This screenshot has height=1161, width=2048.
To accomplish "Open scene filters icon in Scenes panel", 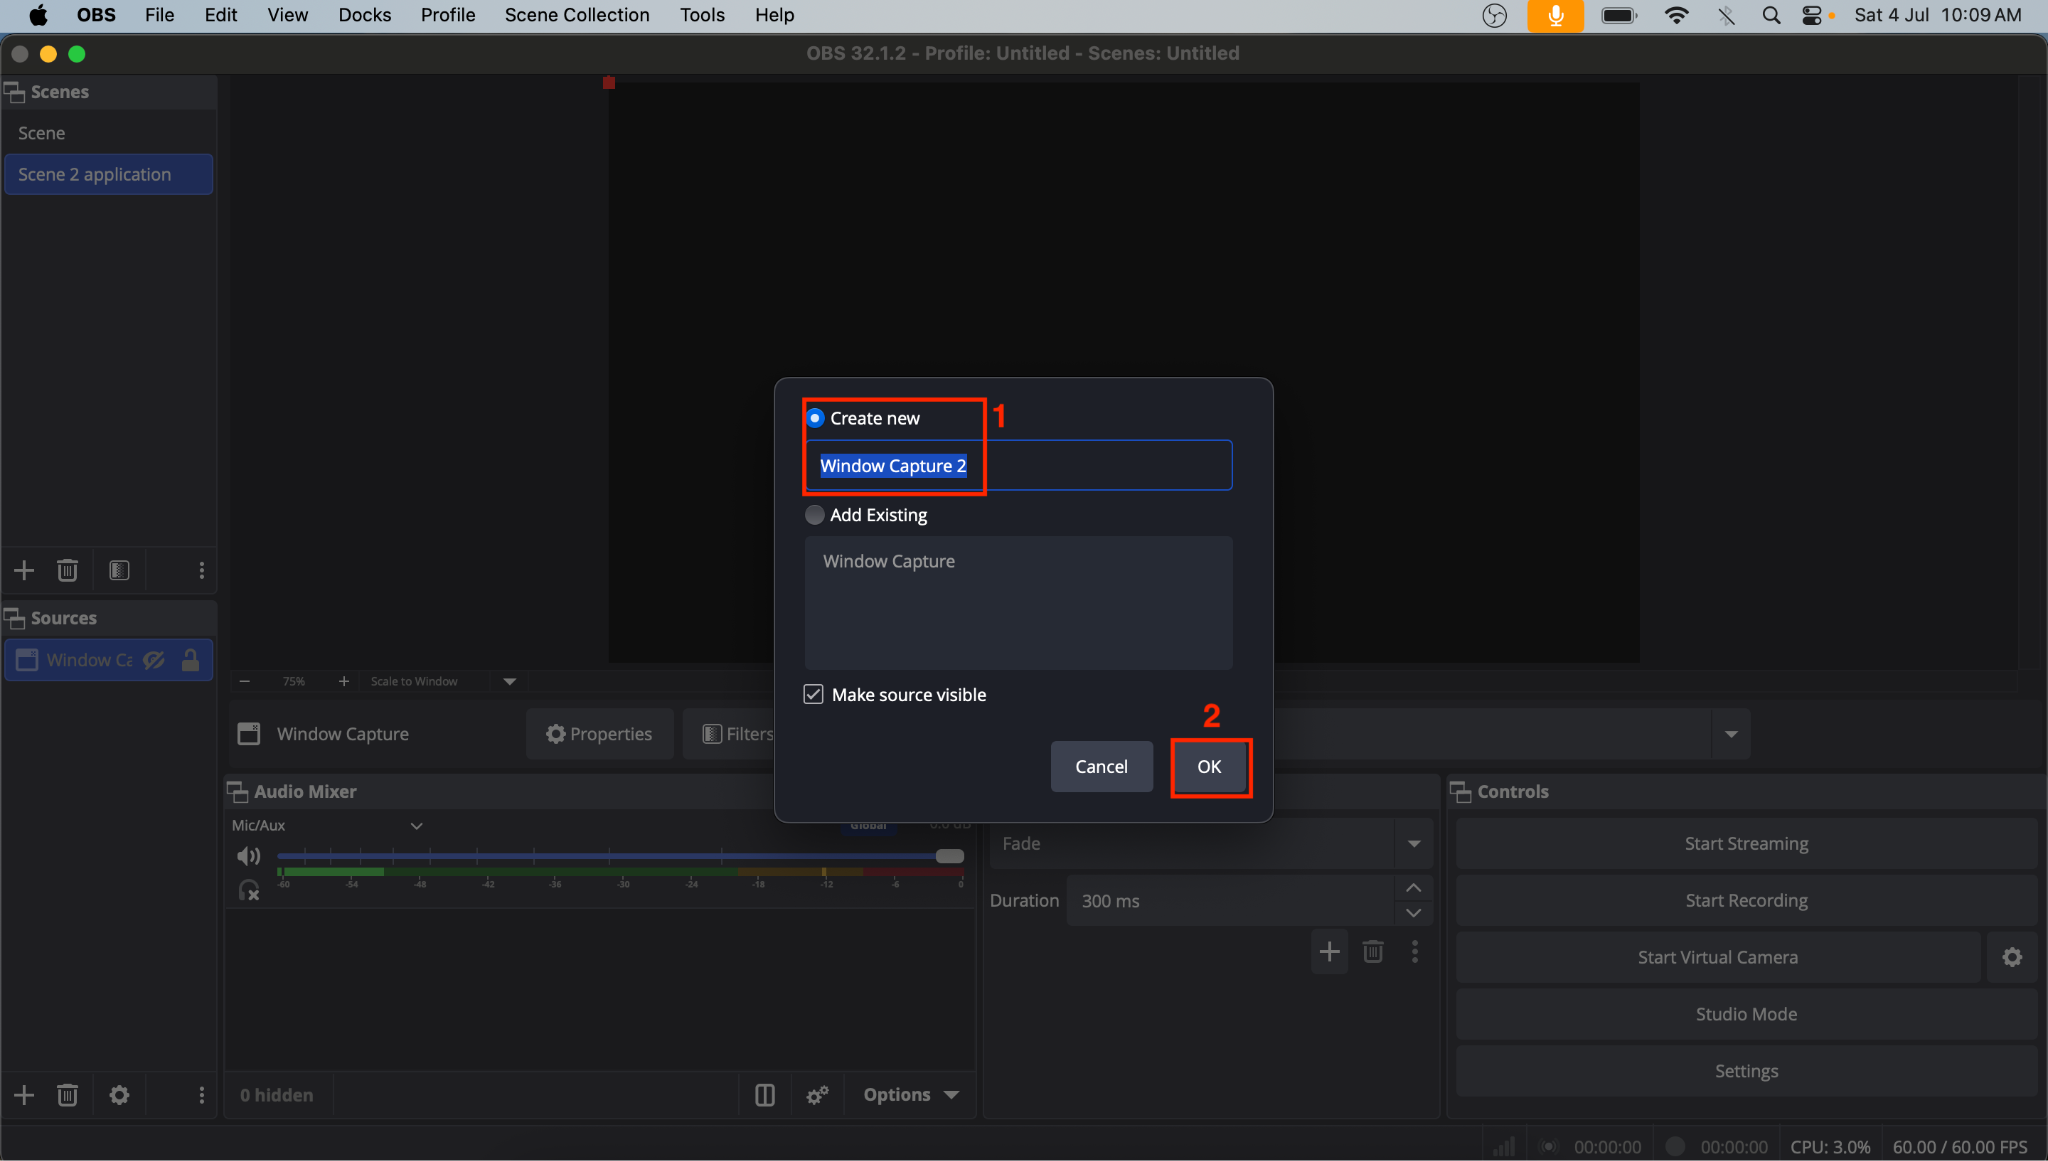I will 119,570.
